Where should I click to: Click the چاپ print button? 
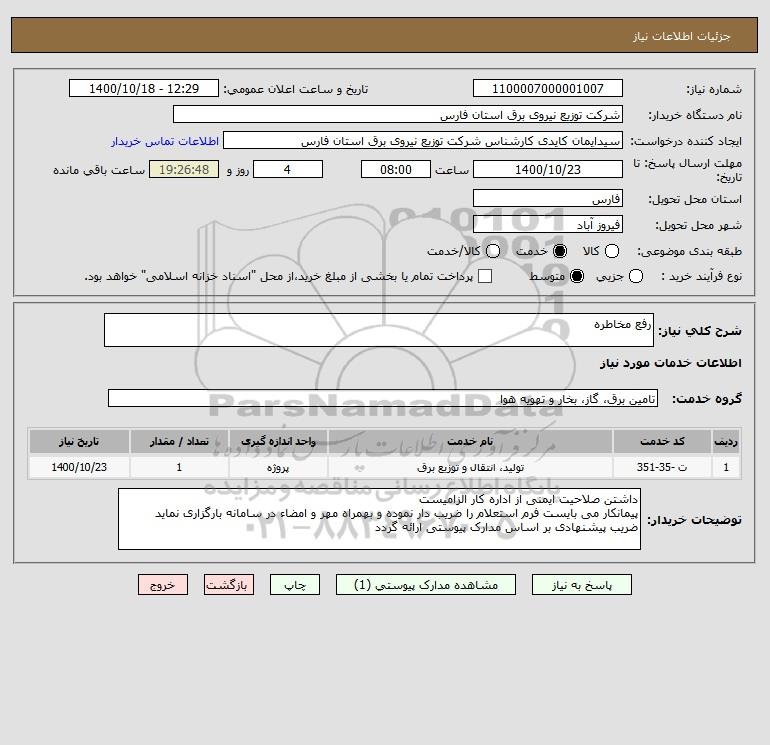(295, 585)
